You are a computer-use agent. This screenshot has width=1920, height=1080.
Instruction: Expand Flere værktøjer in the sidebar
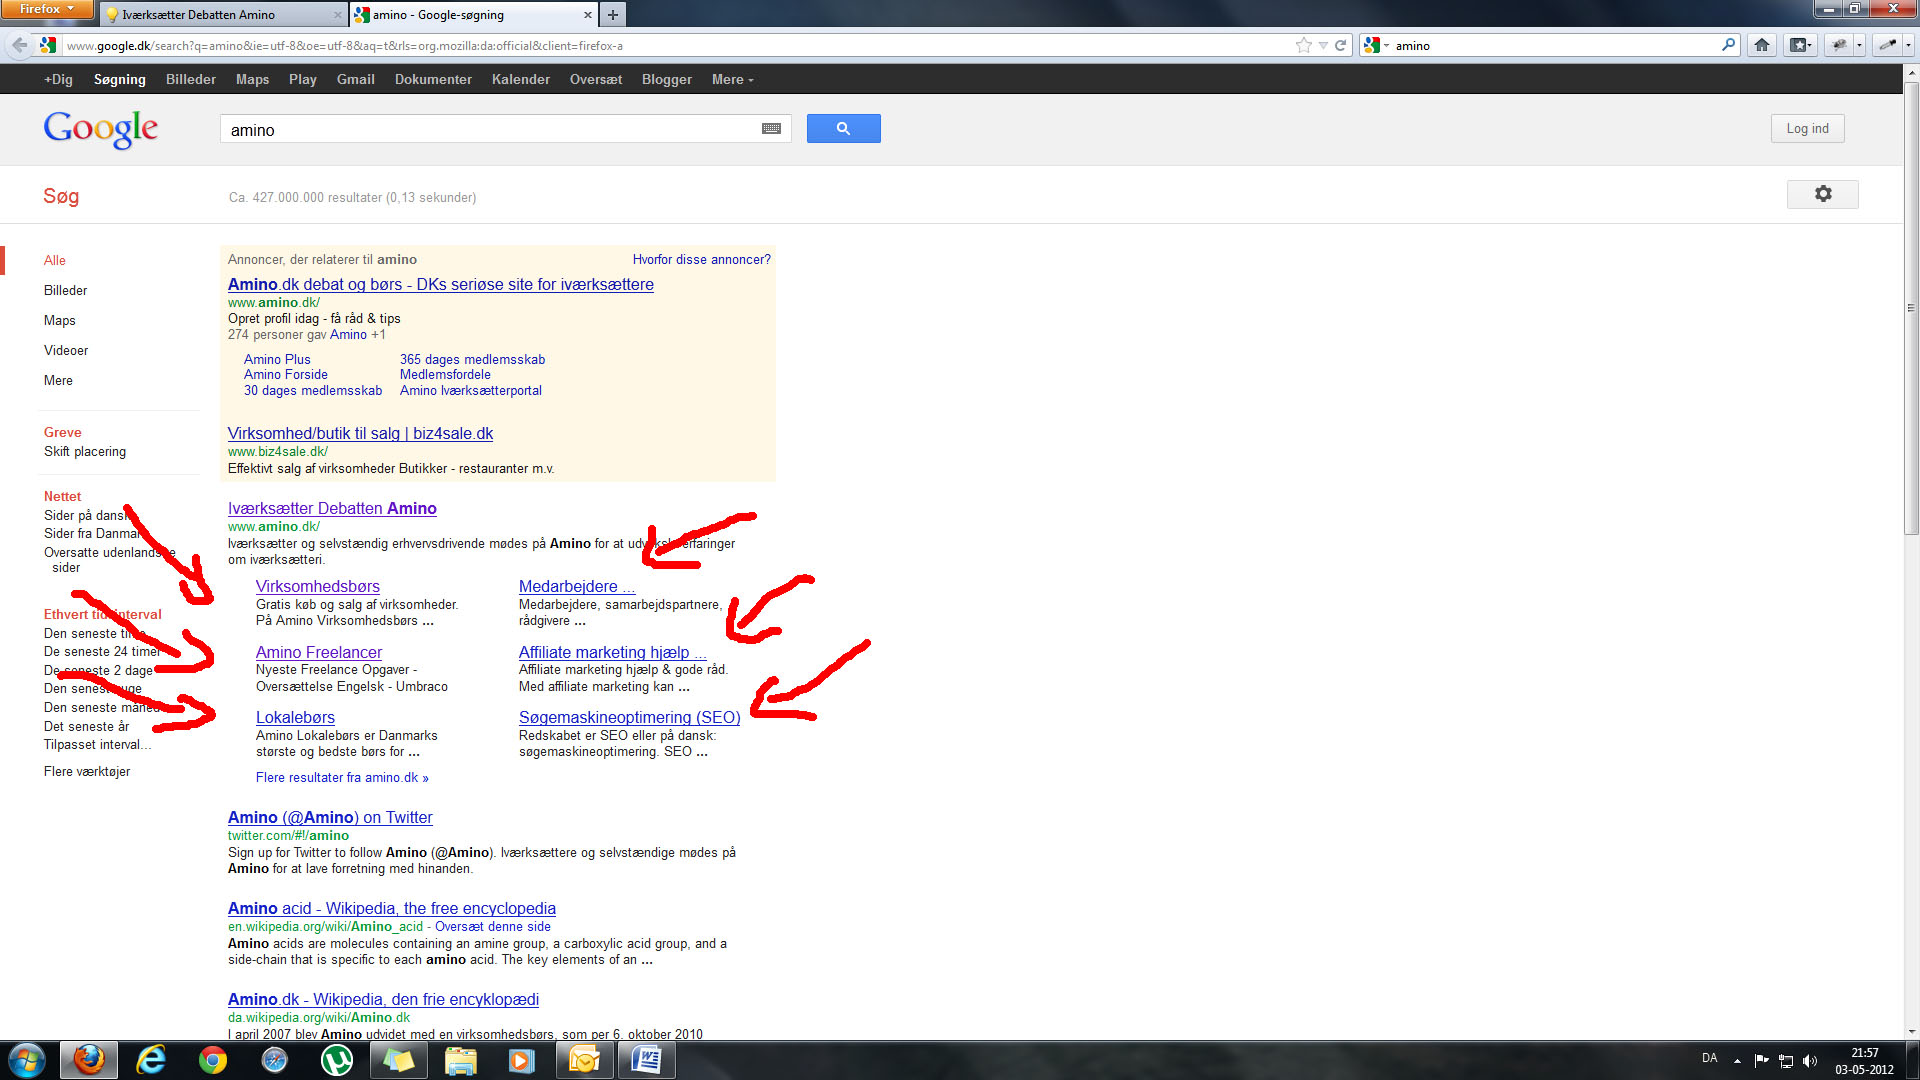coord(87,771)
